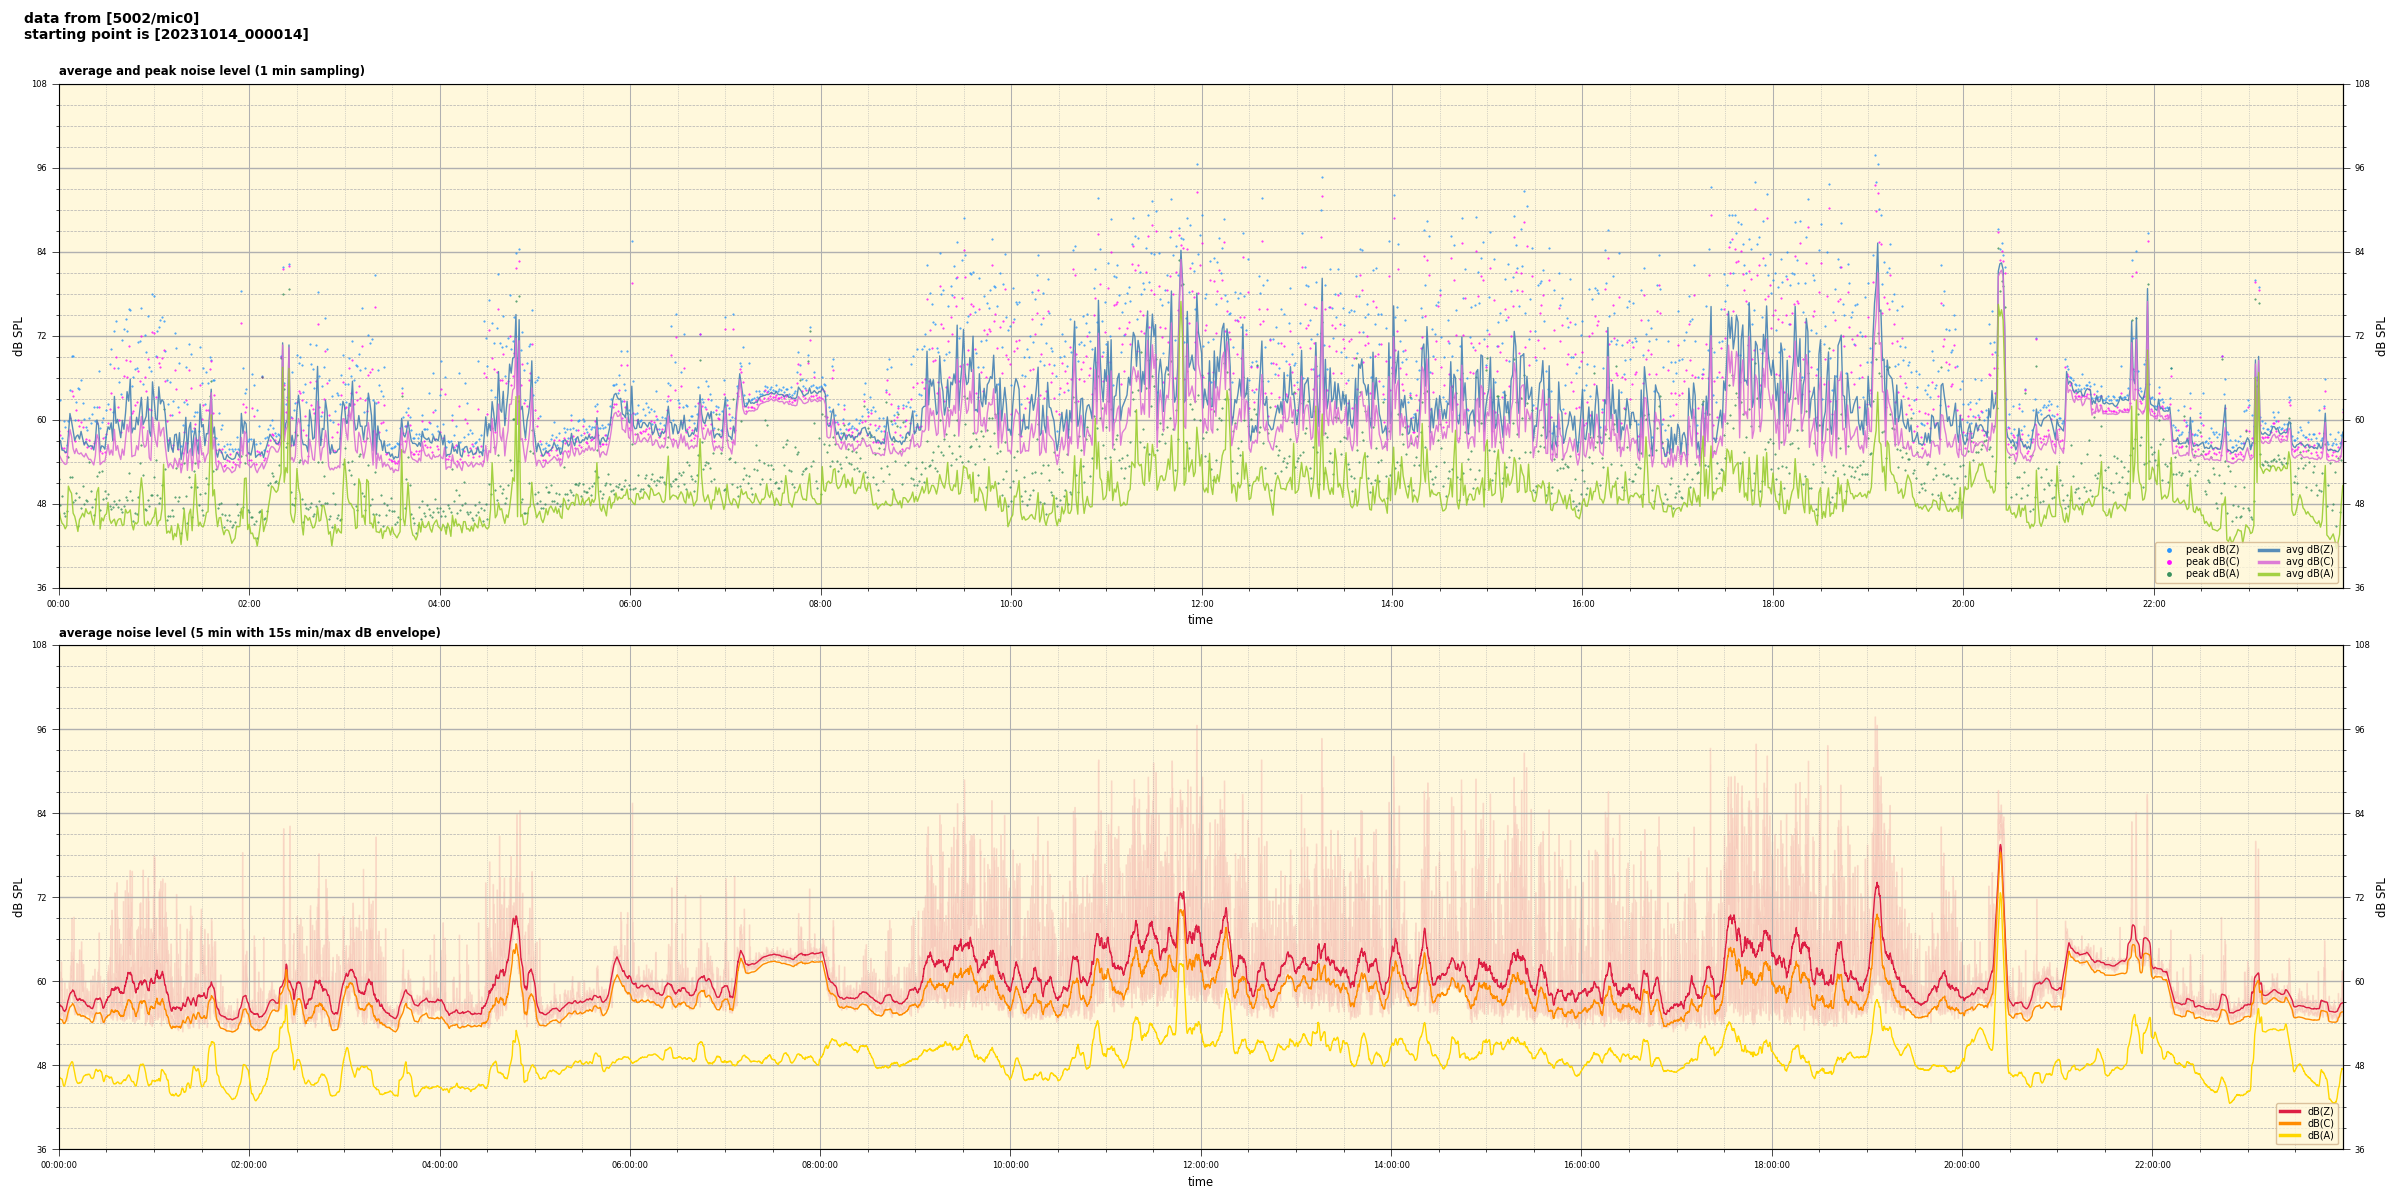
Task: Click the 'time' x-axis label under the top chart
Action: pos(1200,620)
